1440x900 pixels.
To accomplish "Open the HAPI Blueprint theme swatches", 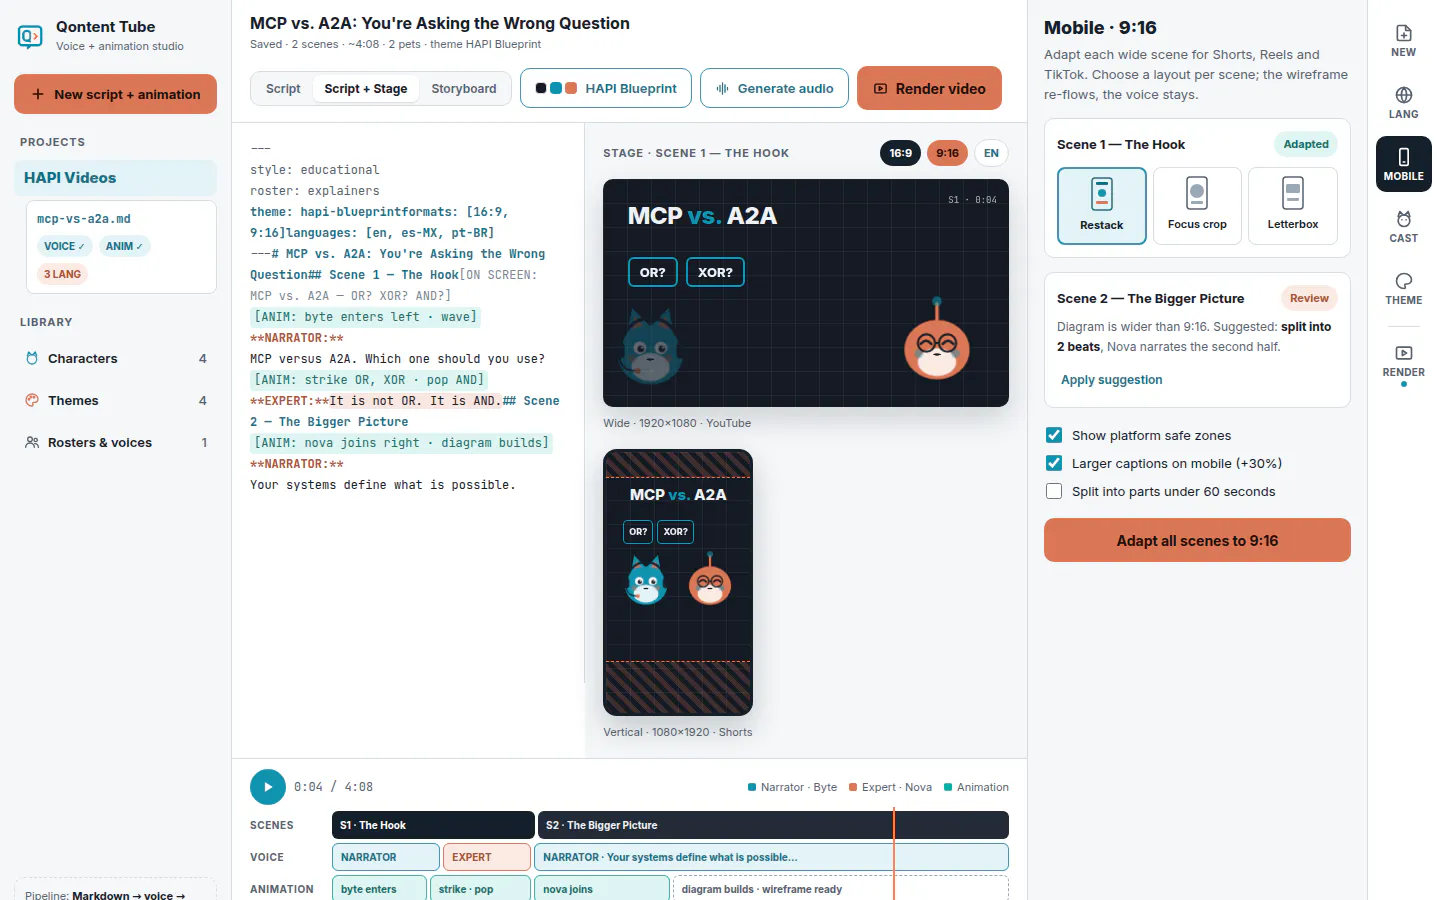I will (606, 89).
